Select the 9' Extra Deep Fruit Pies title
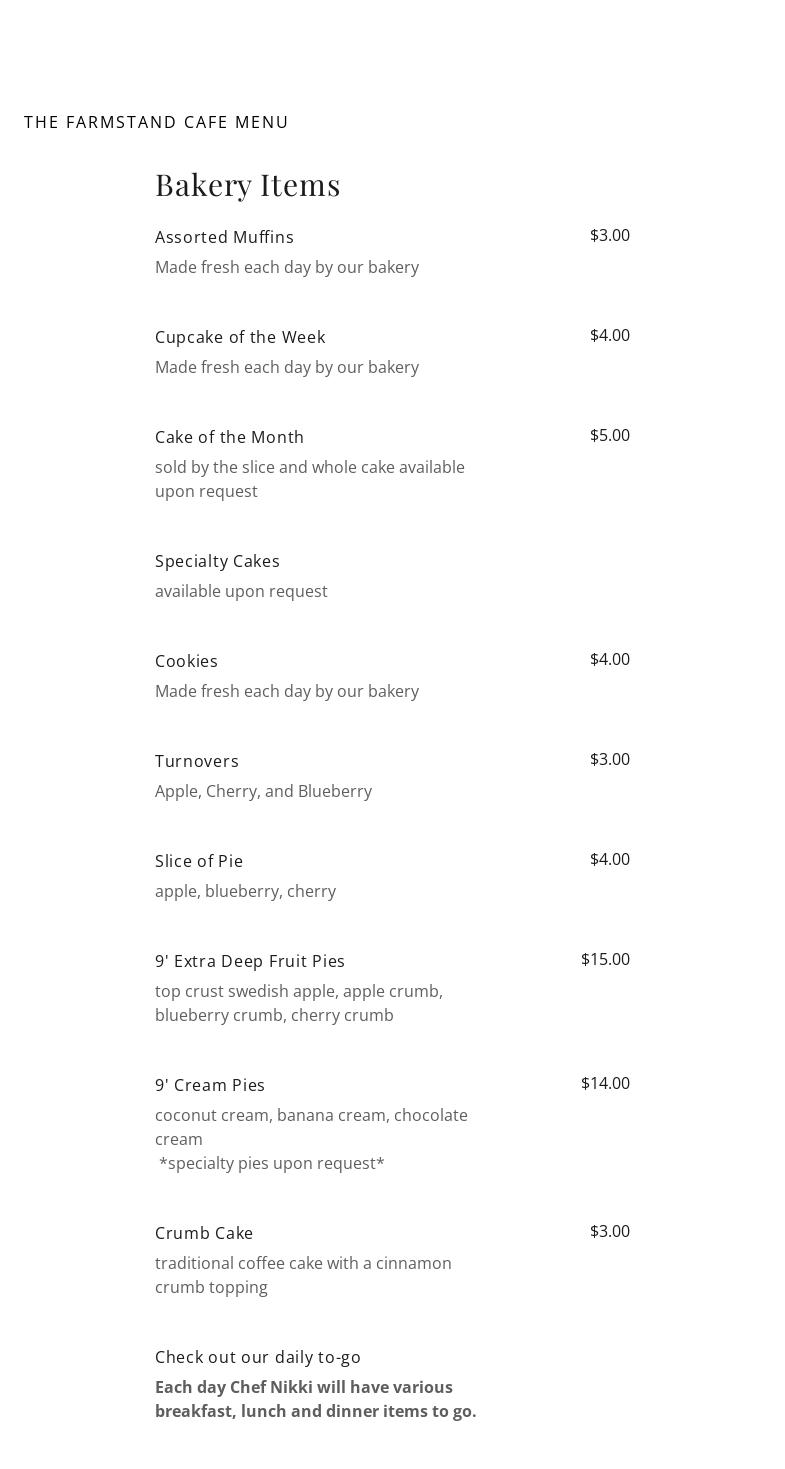 click(x=250, y=961)
